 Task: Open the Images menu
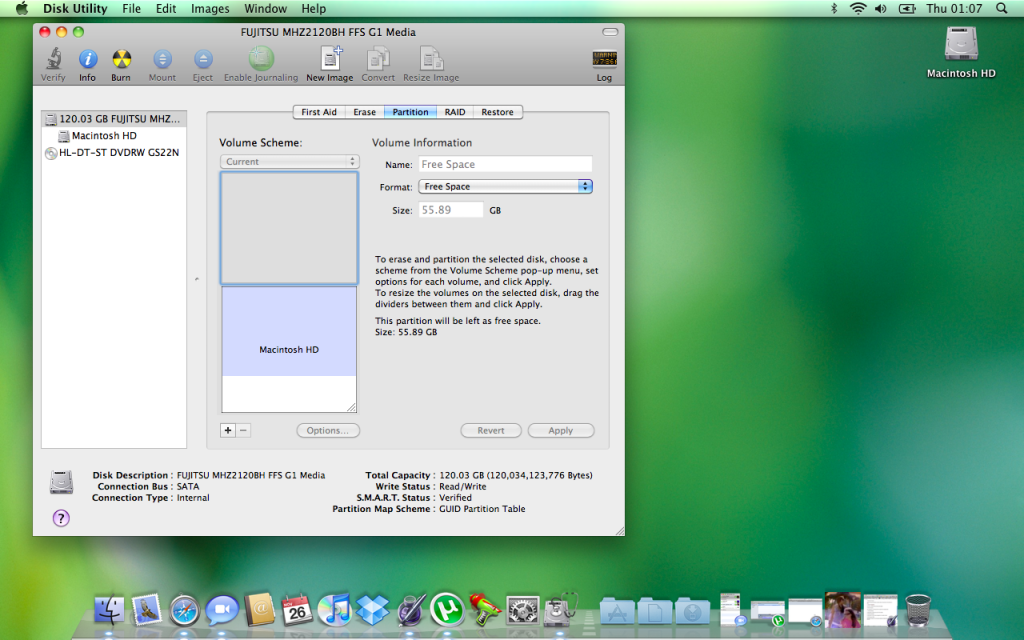point(210,8)
